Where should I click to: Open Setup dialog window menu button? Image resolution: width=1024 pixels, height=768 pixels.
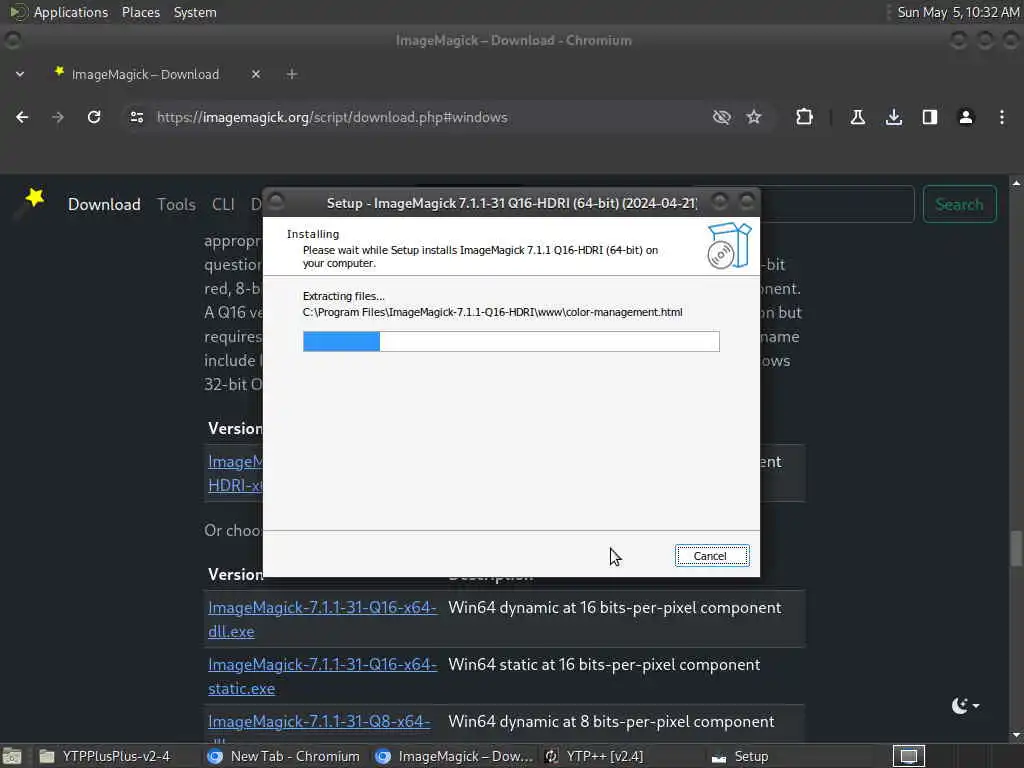[276, 201]
